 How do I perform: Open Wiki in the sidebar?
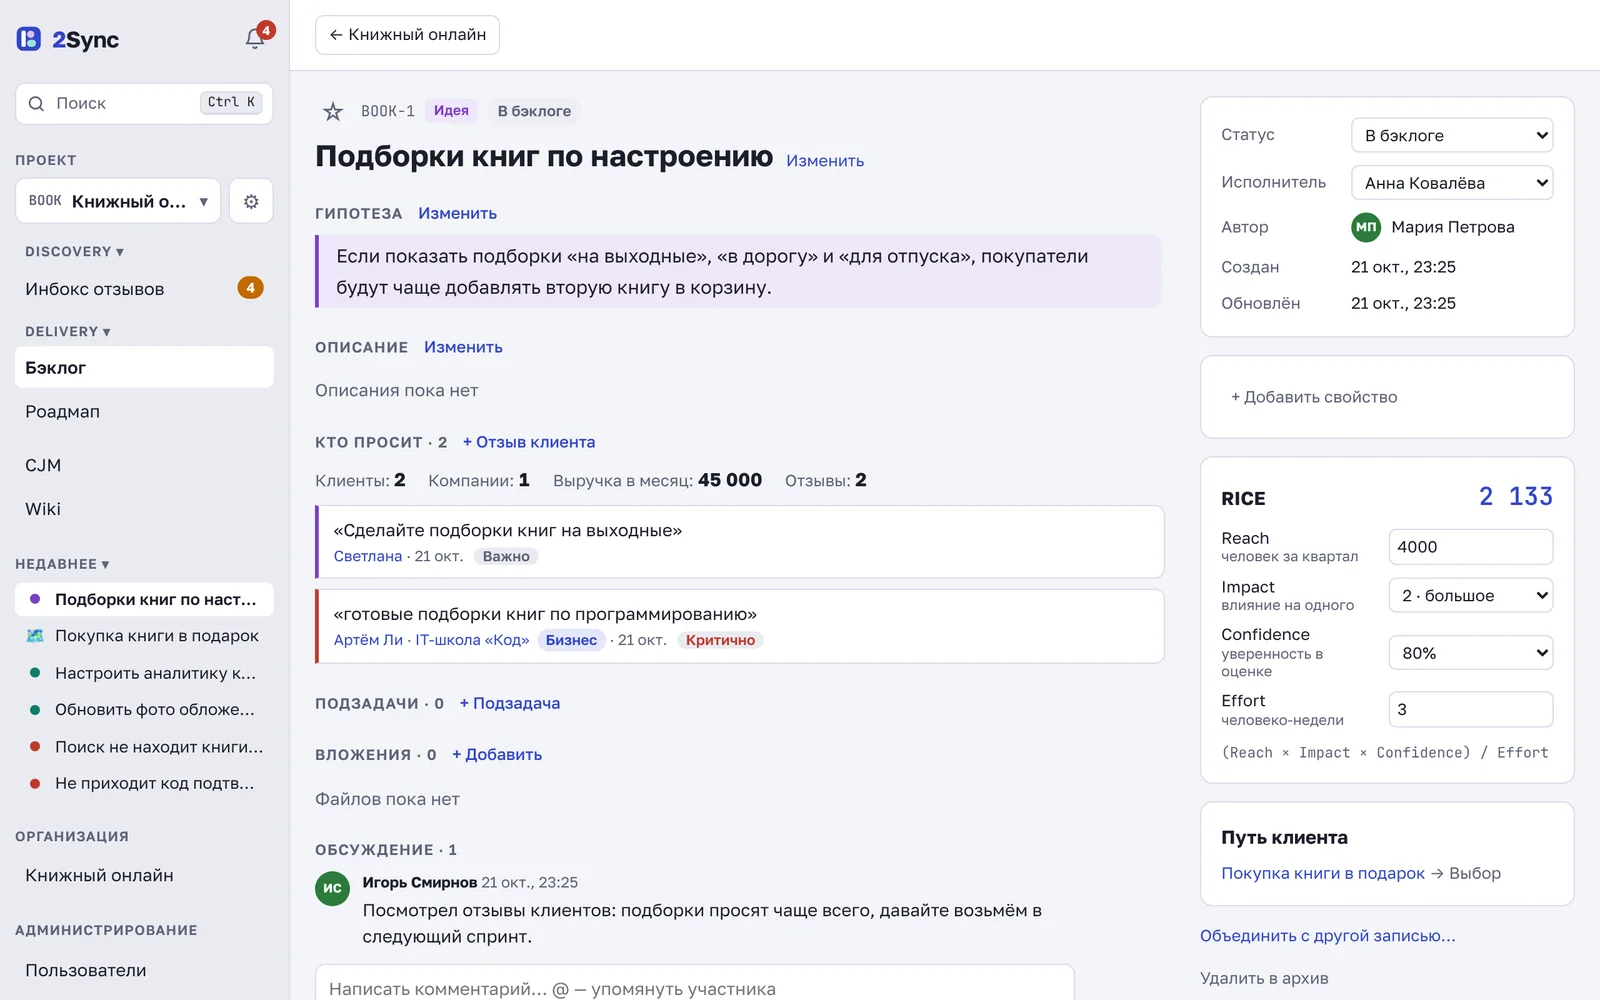[x=144, y=509]
